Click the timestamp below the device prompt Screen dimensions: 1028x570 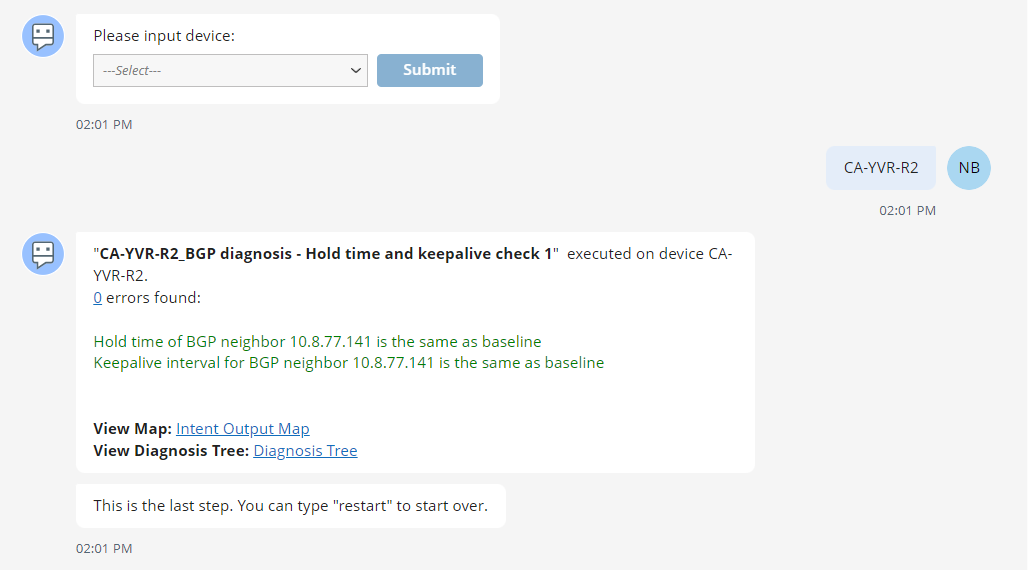click(x=104, y=125)
